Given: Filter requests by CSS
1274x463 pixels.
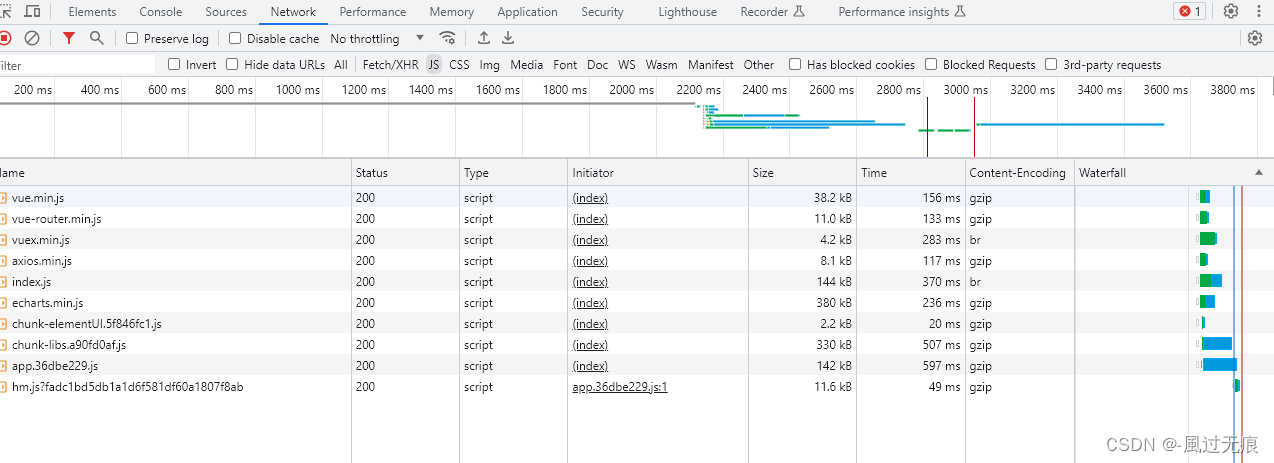Looking at the screenshot, I should [x=459, y=64].
